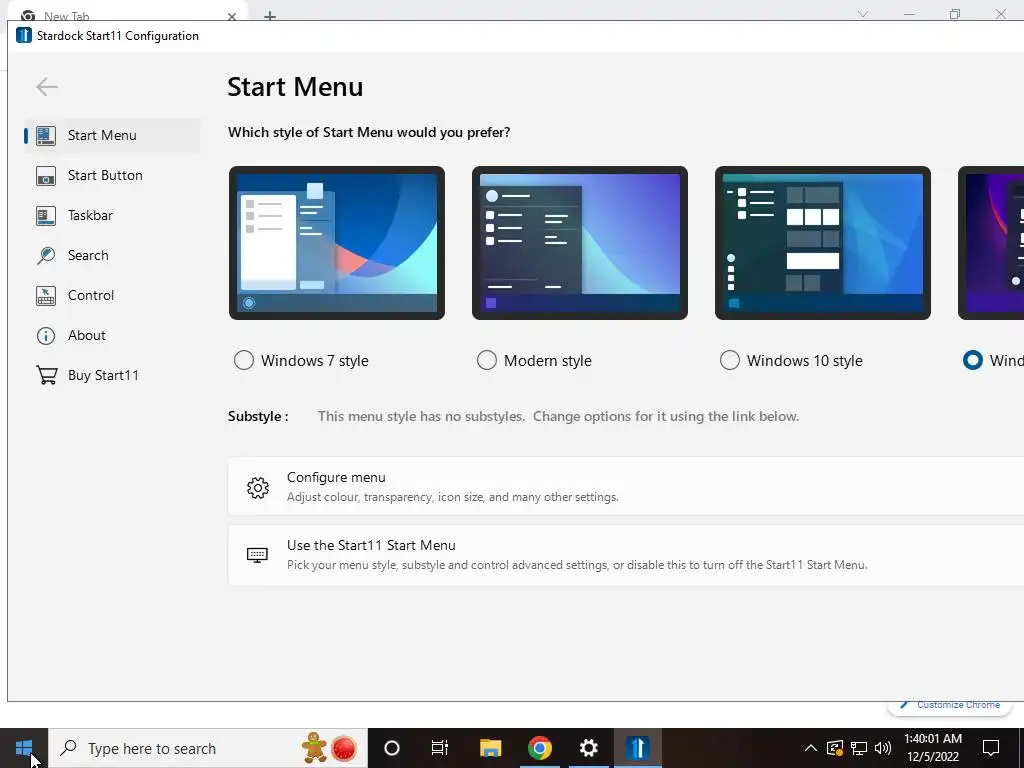Click the selected partially hidden style radio button

pyautogui.click(x=972, y=360)
